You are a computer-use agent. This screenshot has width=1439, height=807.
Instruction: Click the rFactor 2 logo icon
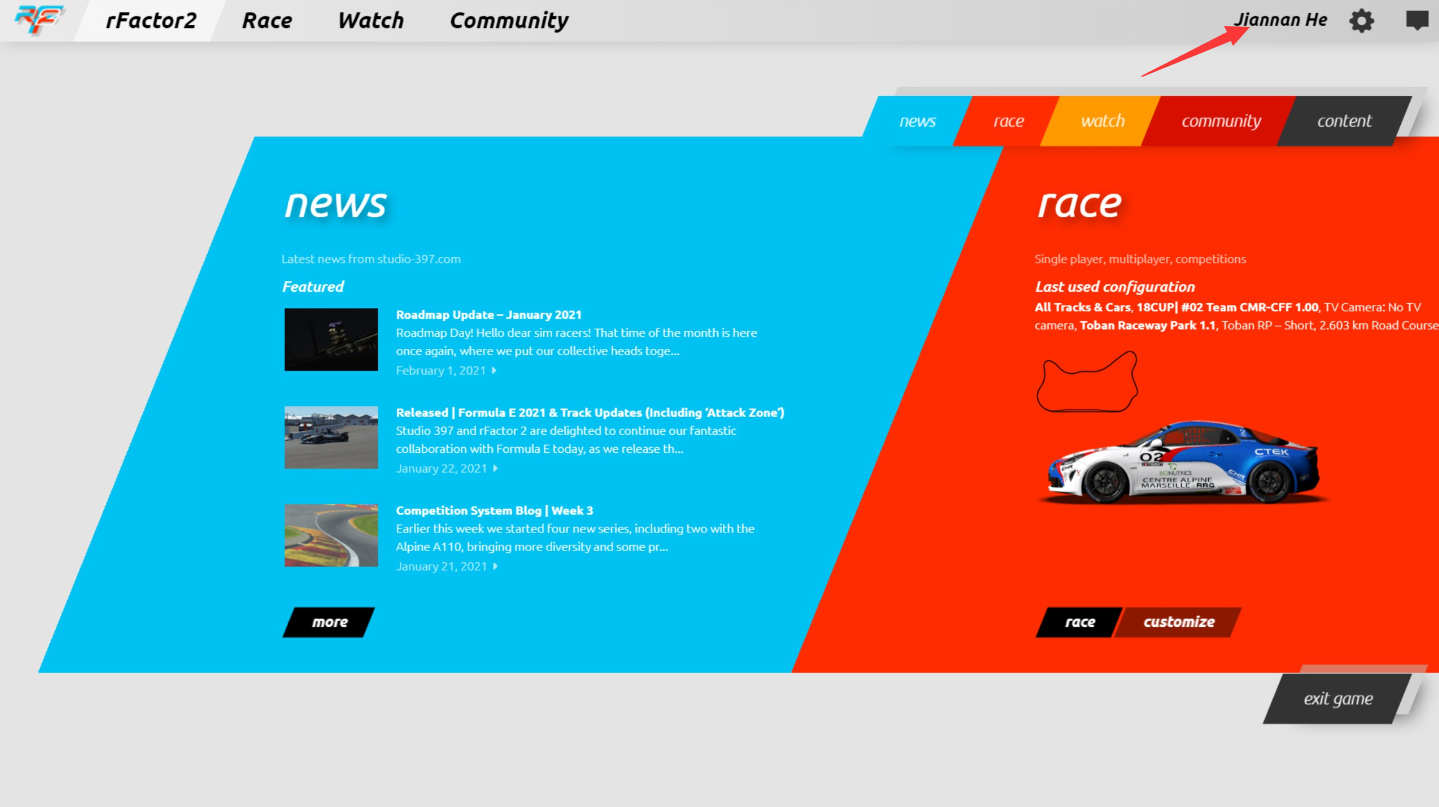(40, 20)
